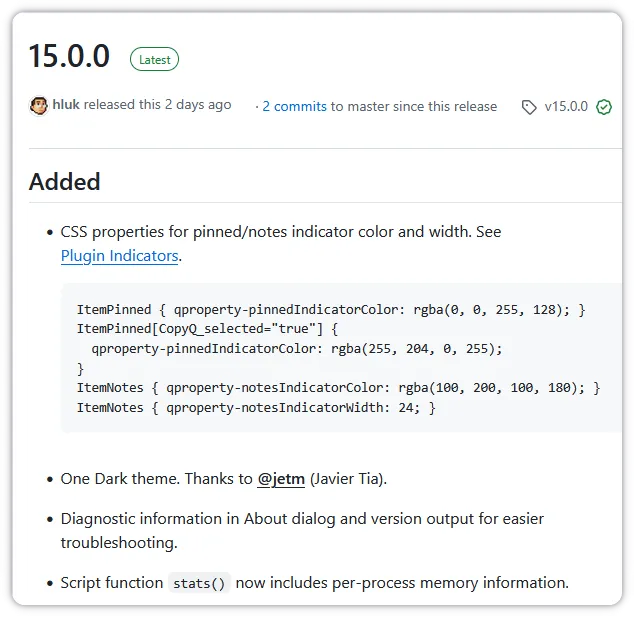
Task: Open the v15.0.0 tag link
Action: tap(566, 106)
